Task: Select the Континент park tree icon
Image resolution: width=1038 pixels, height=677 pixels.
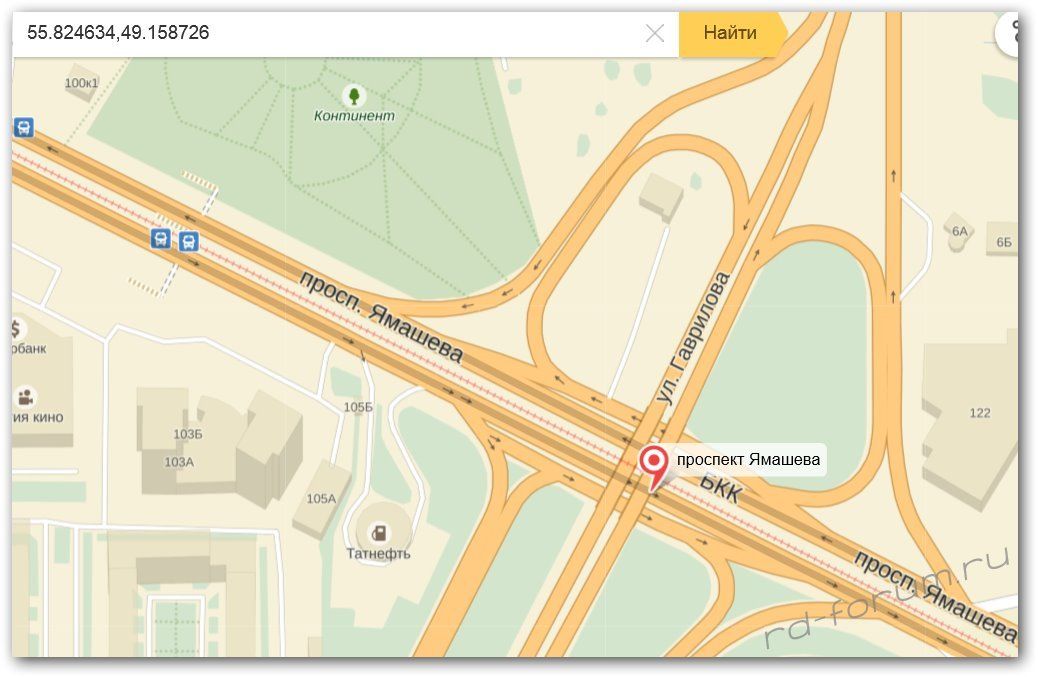Action: point(353,96)
